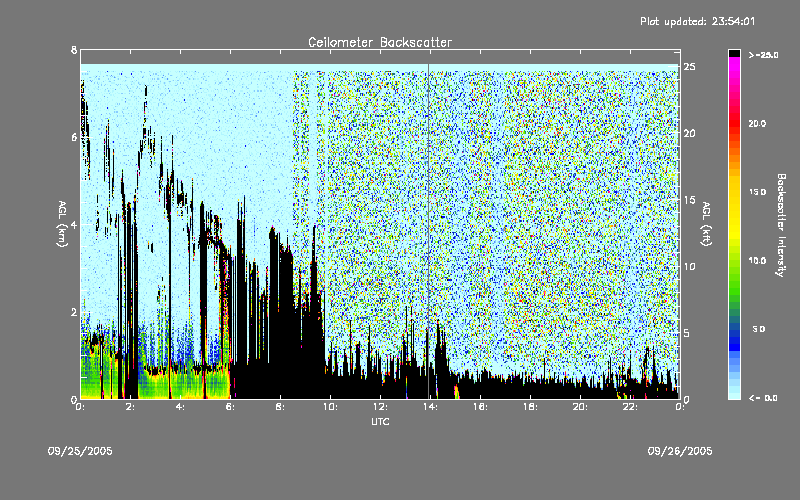This screenshot has height=500, width=800.
Task: Pick the red band of the colorbar
Action: pos(734,122)
